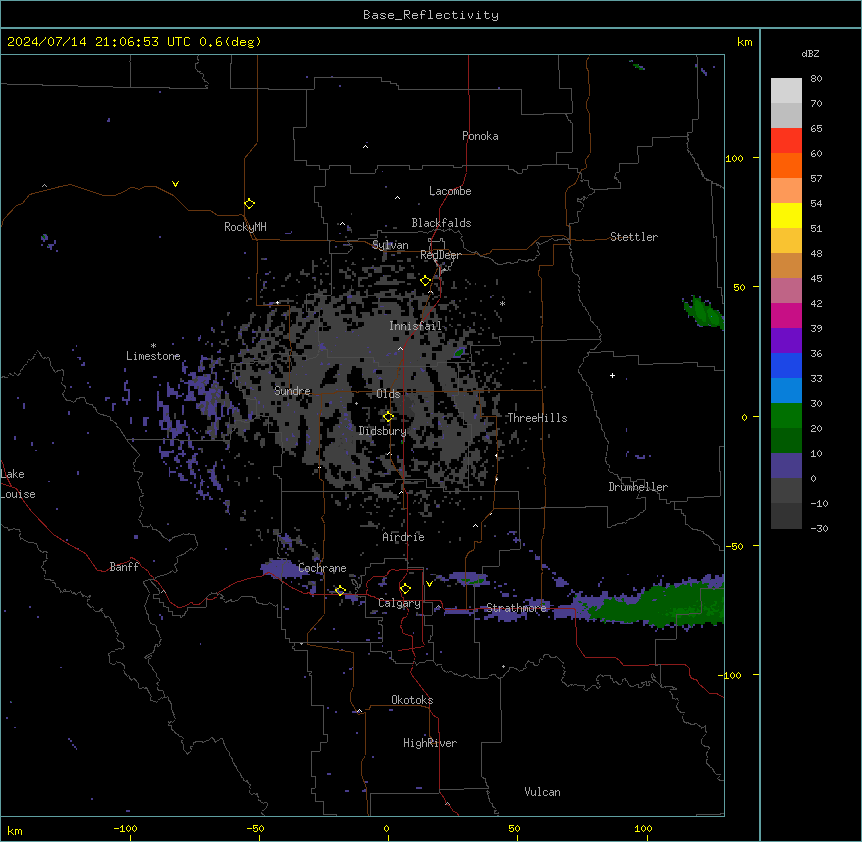Pick the purple 36-39 dBZ legend swatch

pyautogui.click(x=786, y=340)
